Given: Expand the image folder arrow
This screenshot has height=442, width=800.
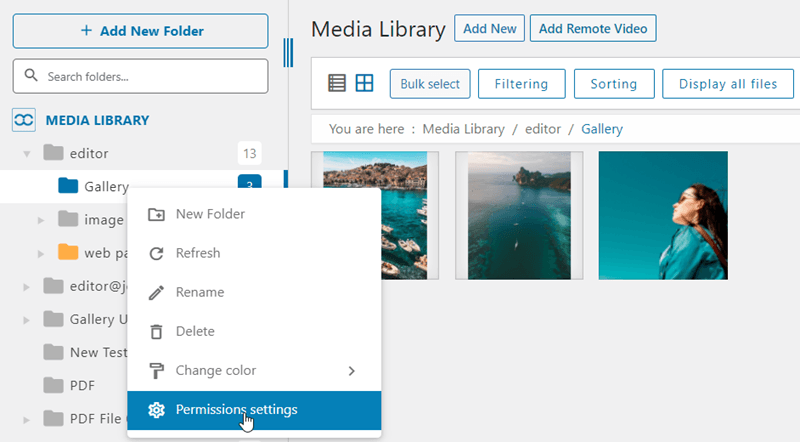Looking at the screenshot, I should 41,220.
